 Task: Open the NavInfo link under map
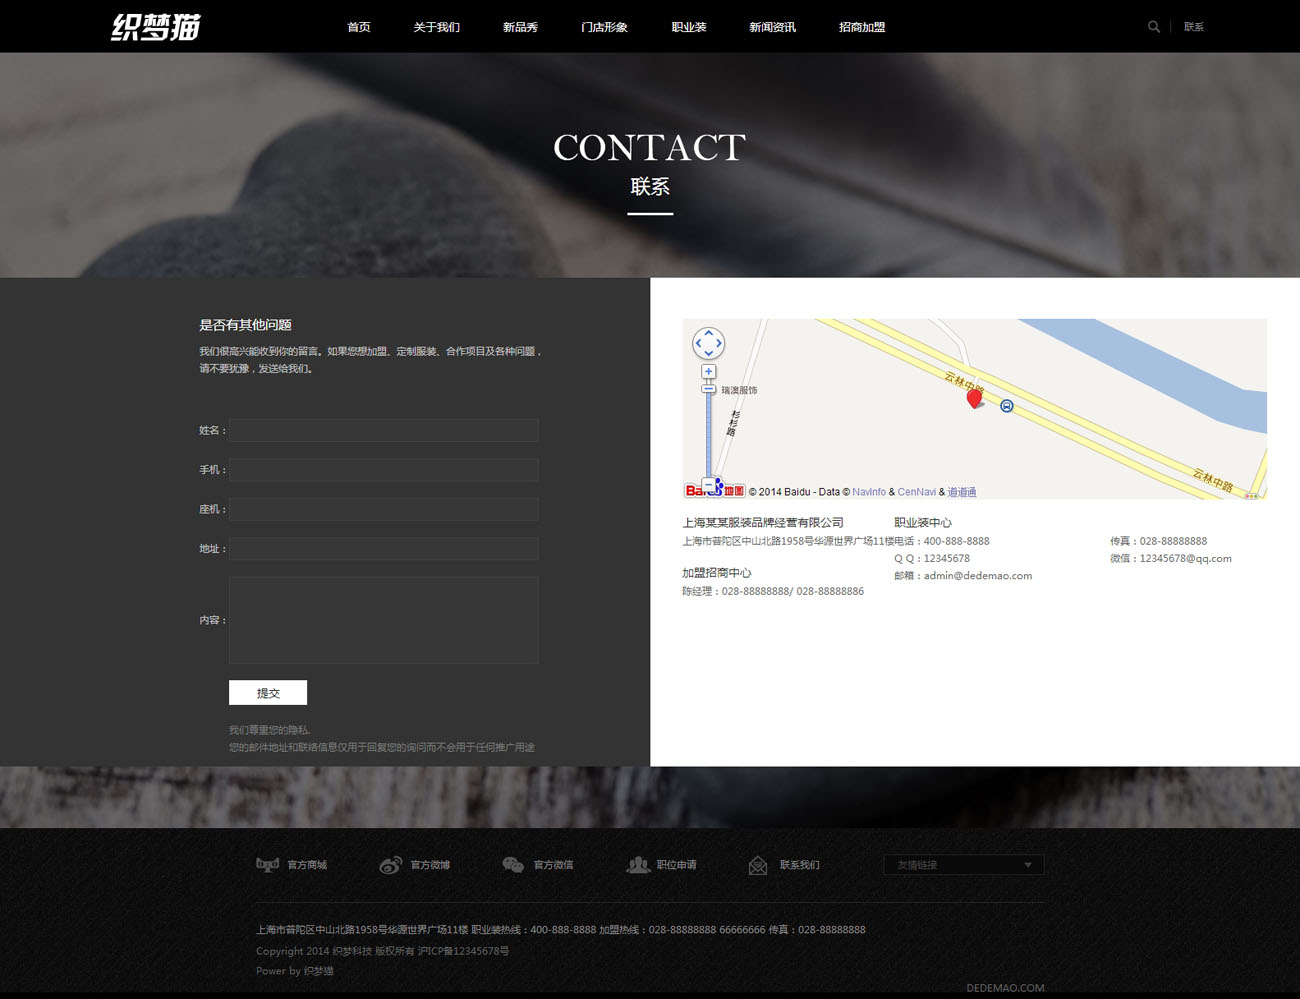pyautogui.click(x=868, y=492)
